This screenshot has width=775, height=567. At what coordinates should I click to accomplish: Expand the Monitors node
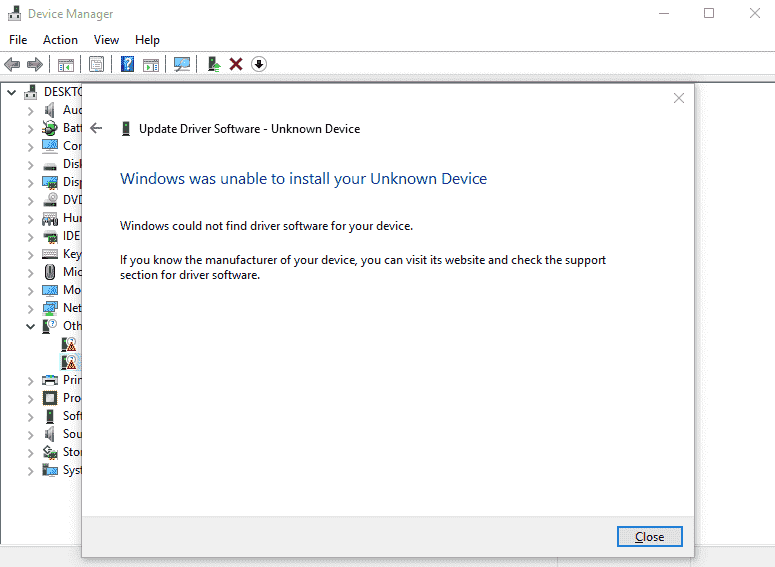coord(31,291)
